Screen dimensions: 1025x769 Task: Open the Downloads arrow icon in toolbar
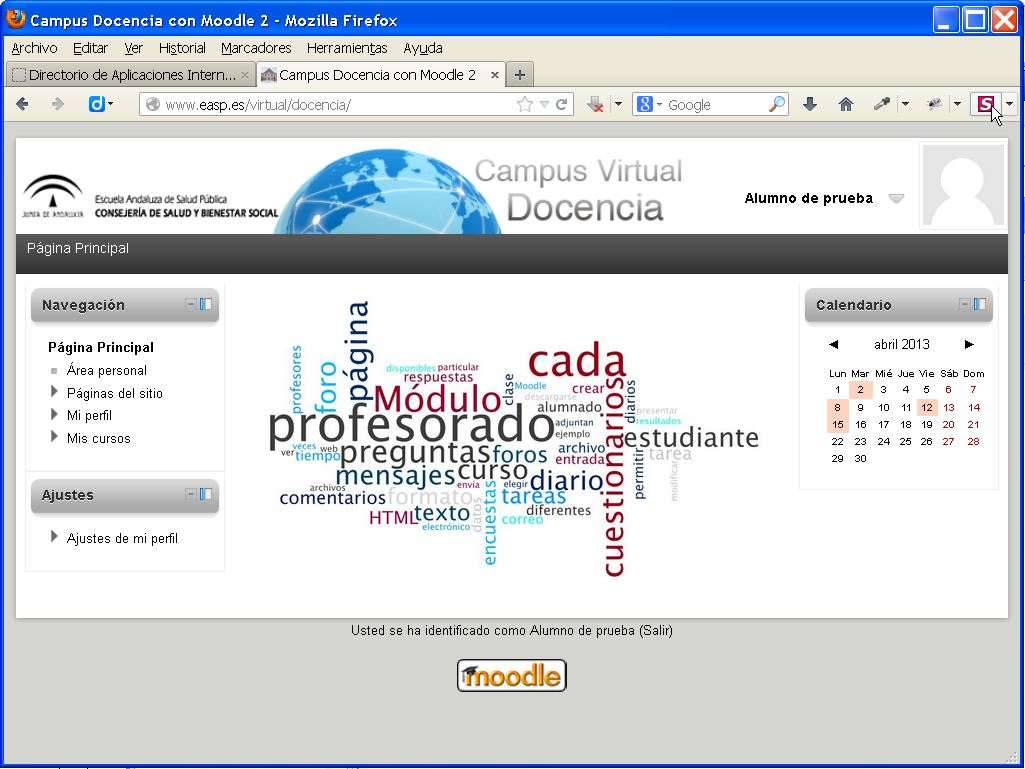click(x=810, y=104)
